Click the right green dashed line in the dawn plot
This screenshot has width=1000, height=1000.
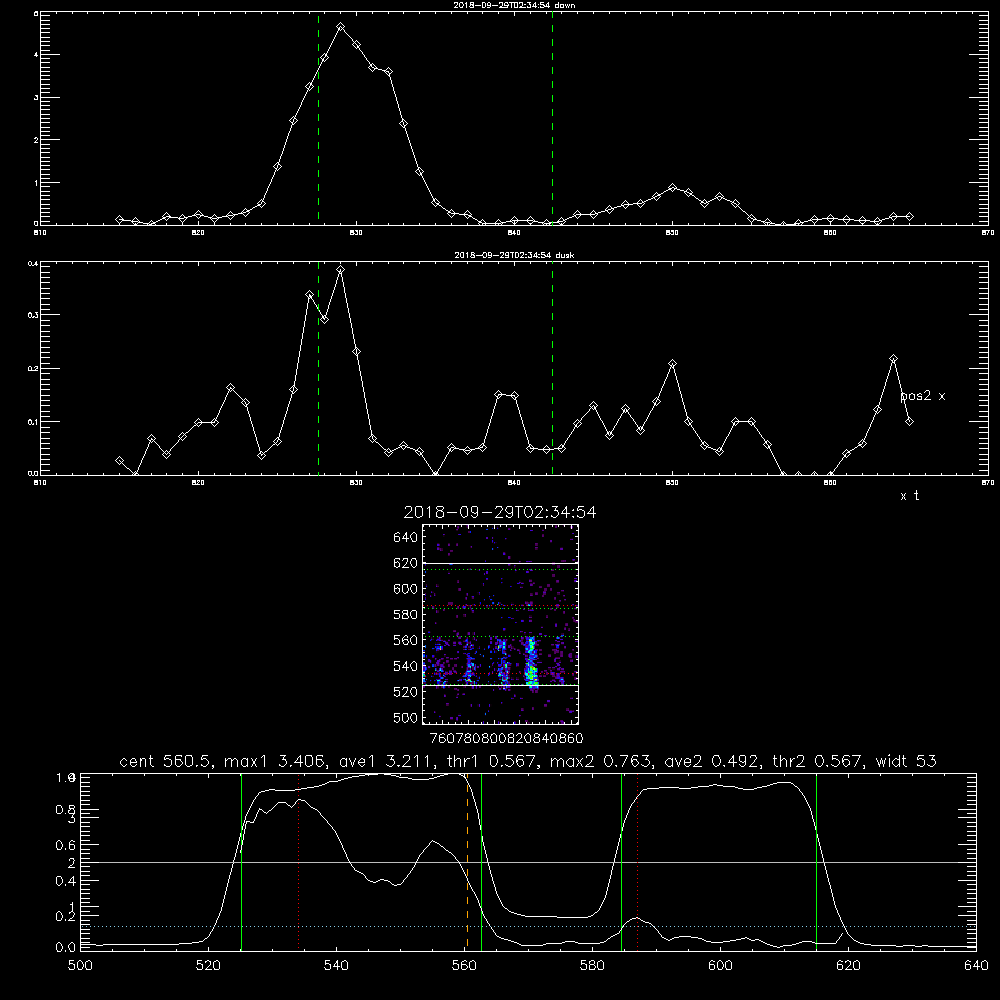point(552,119)
